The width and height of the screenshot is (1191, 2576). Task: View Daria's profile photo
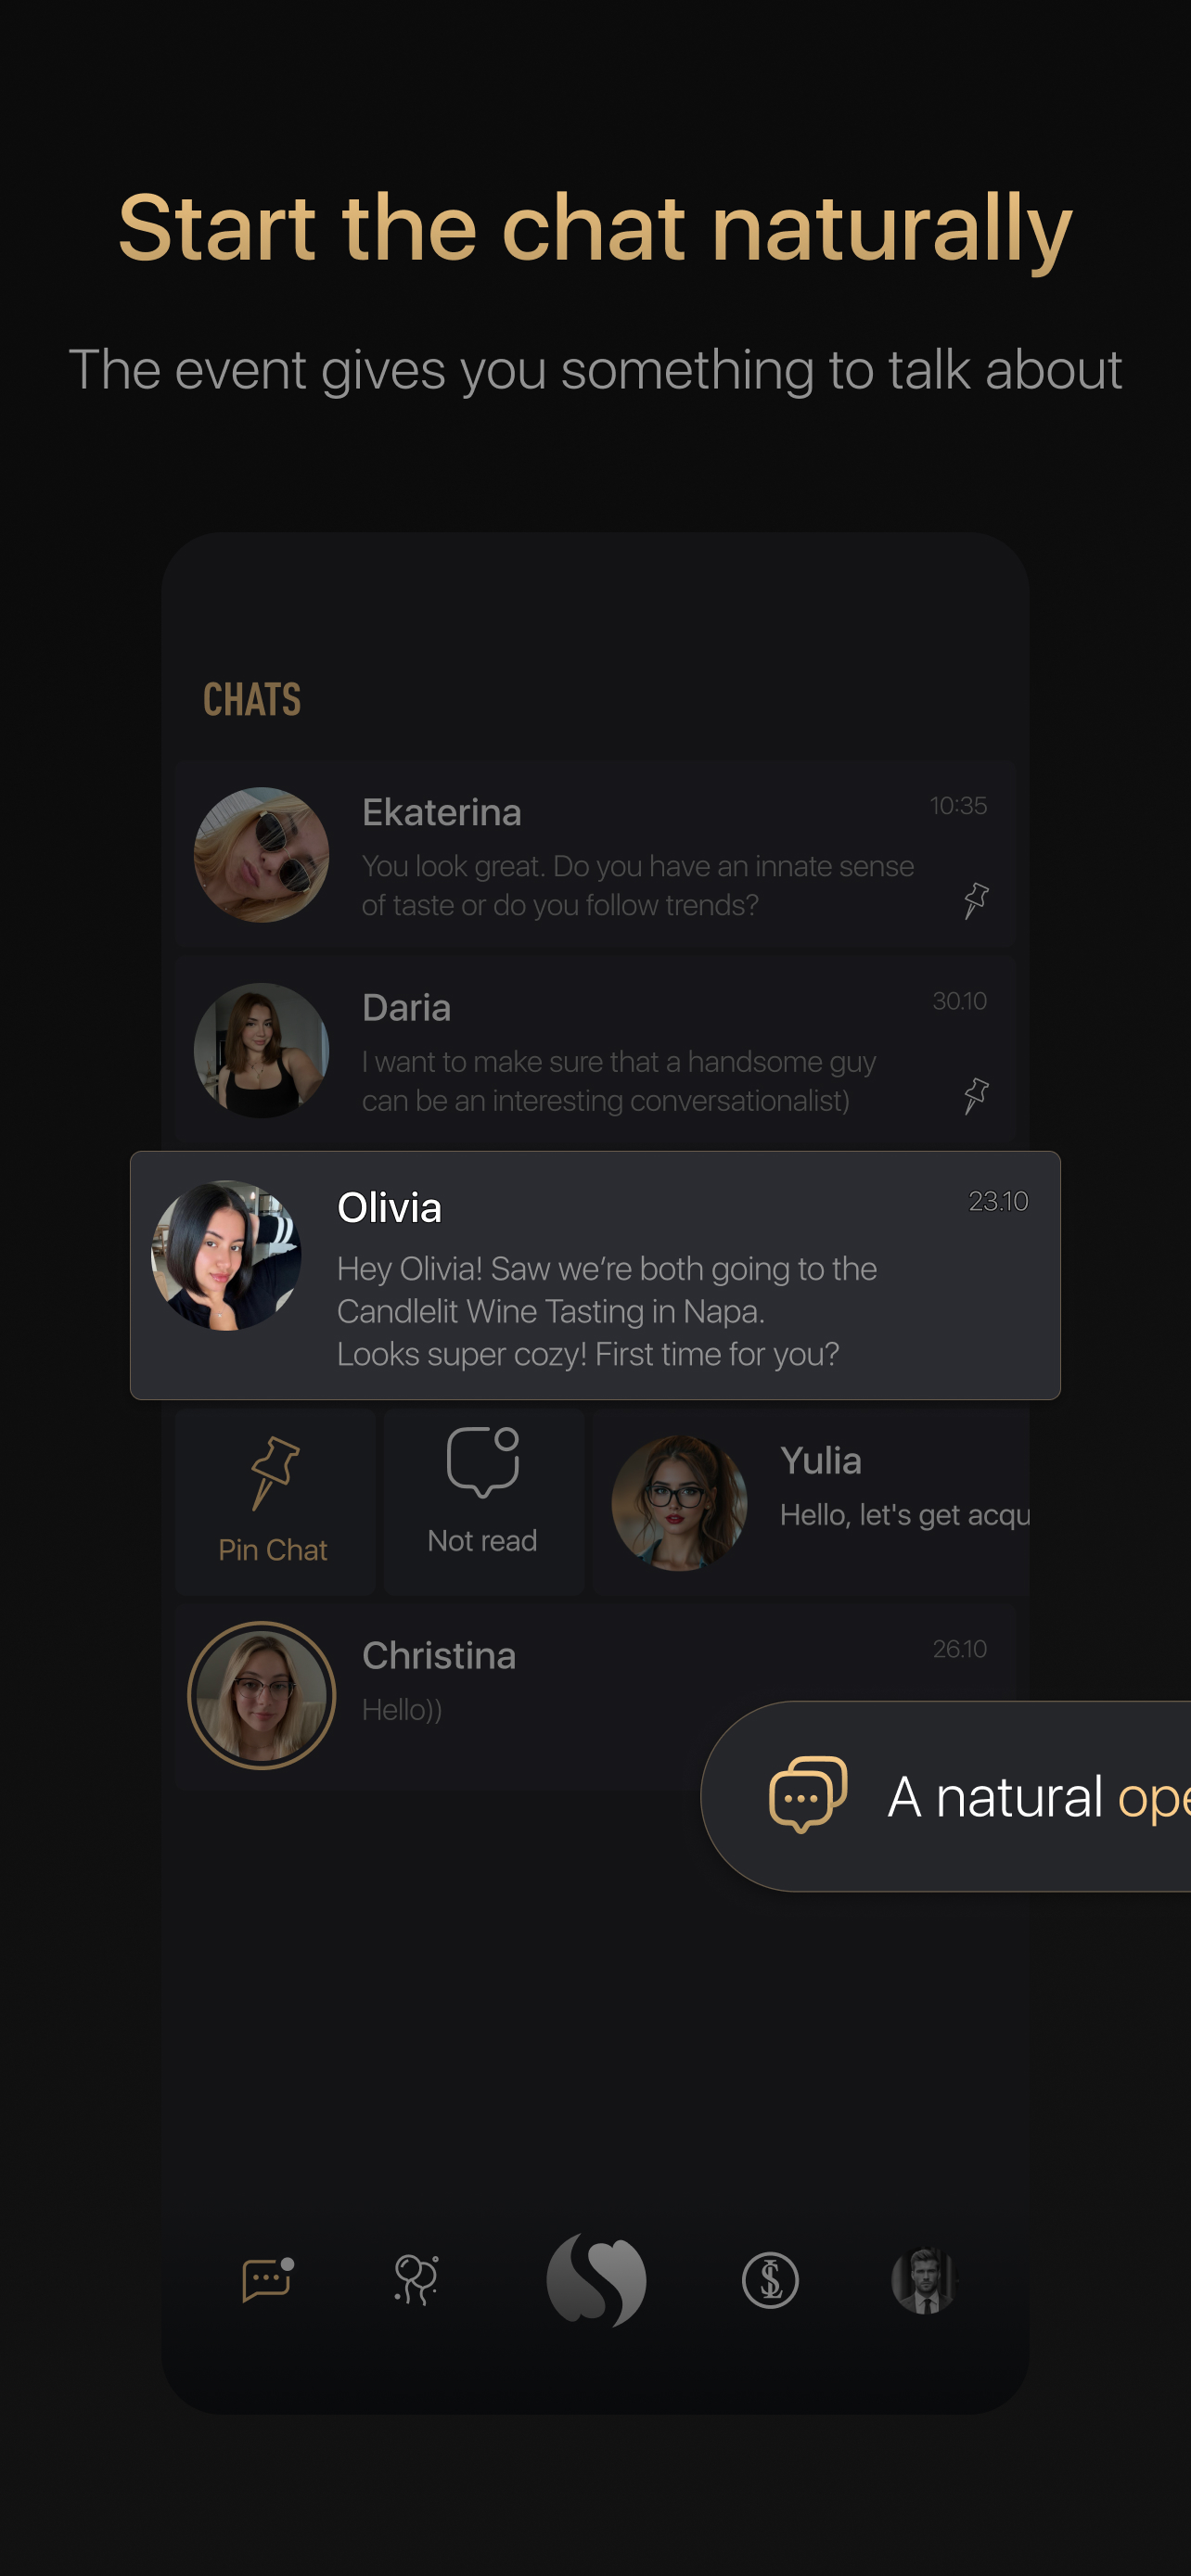[x=261, y=1050]
